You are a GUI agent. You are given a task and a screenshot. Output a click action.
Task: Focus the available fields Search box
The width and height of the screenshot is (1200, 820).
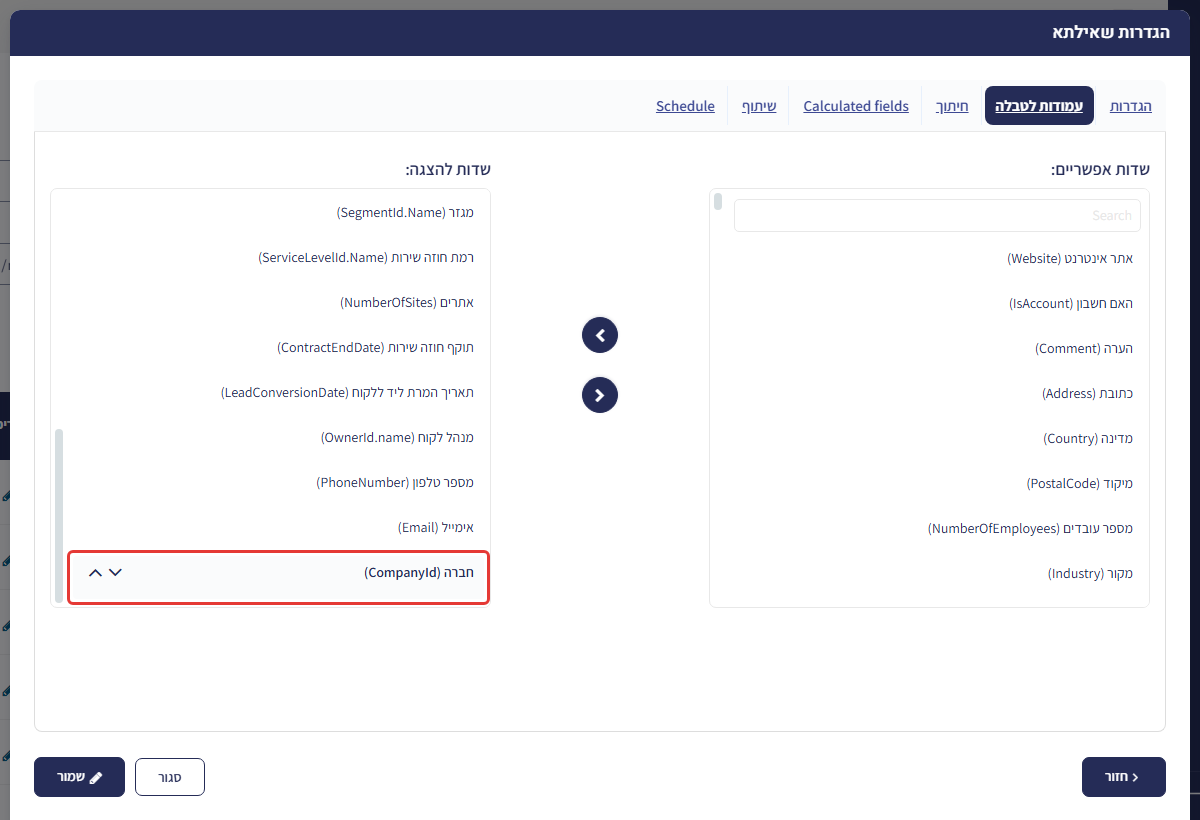pos(937,215)
